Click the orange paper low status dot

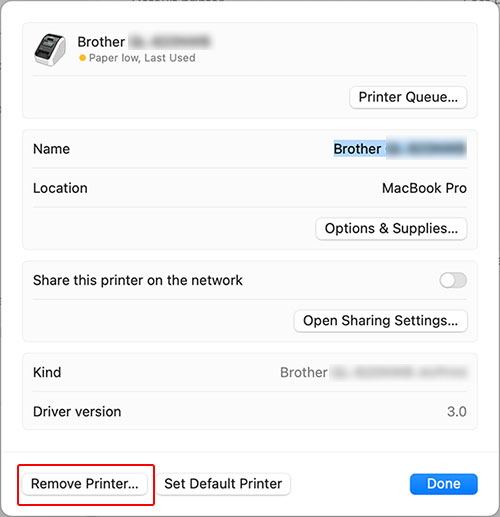[82, 58]
